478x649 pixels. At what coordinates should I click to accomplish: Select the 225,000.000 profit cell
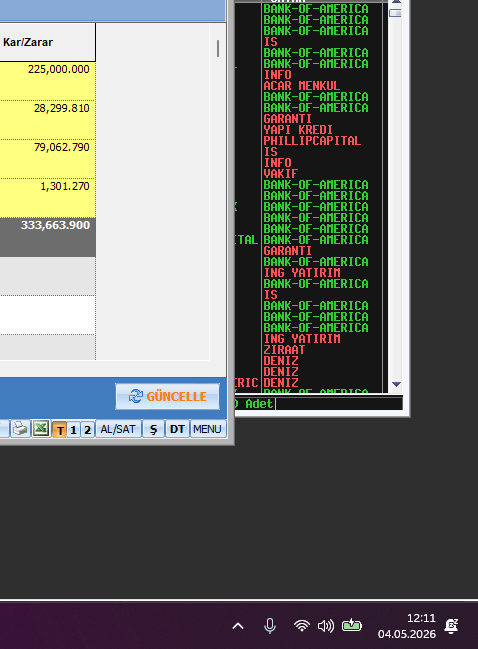coord(47,81)
